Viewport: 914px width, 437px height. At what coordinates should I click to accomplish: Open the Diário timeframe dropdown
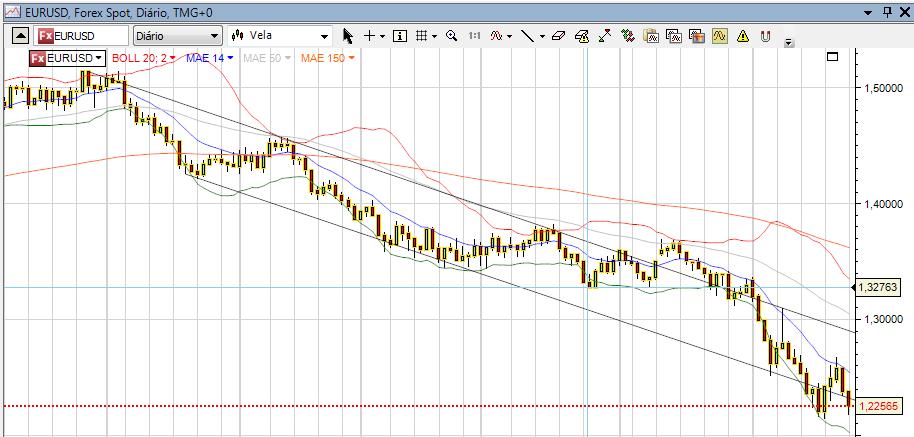[x=177, y=36]
